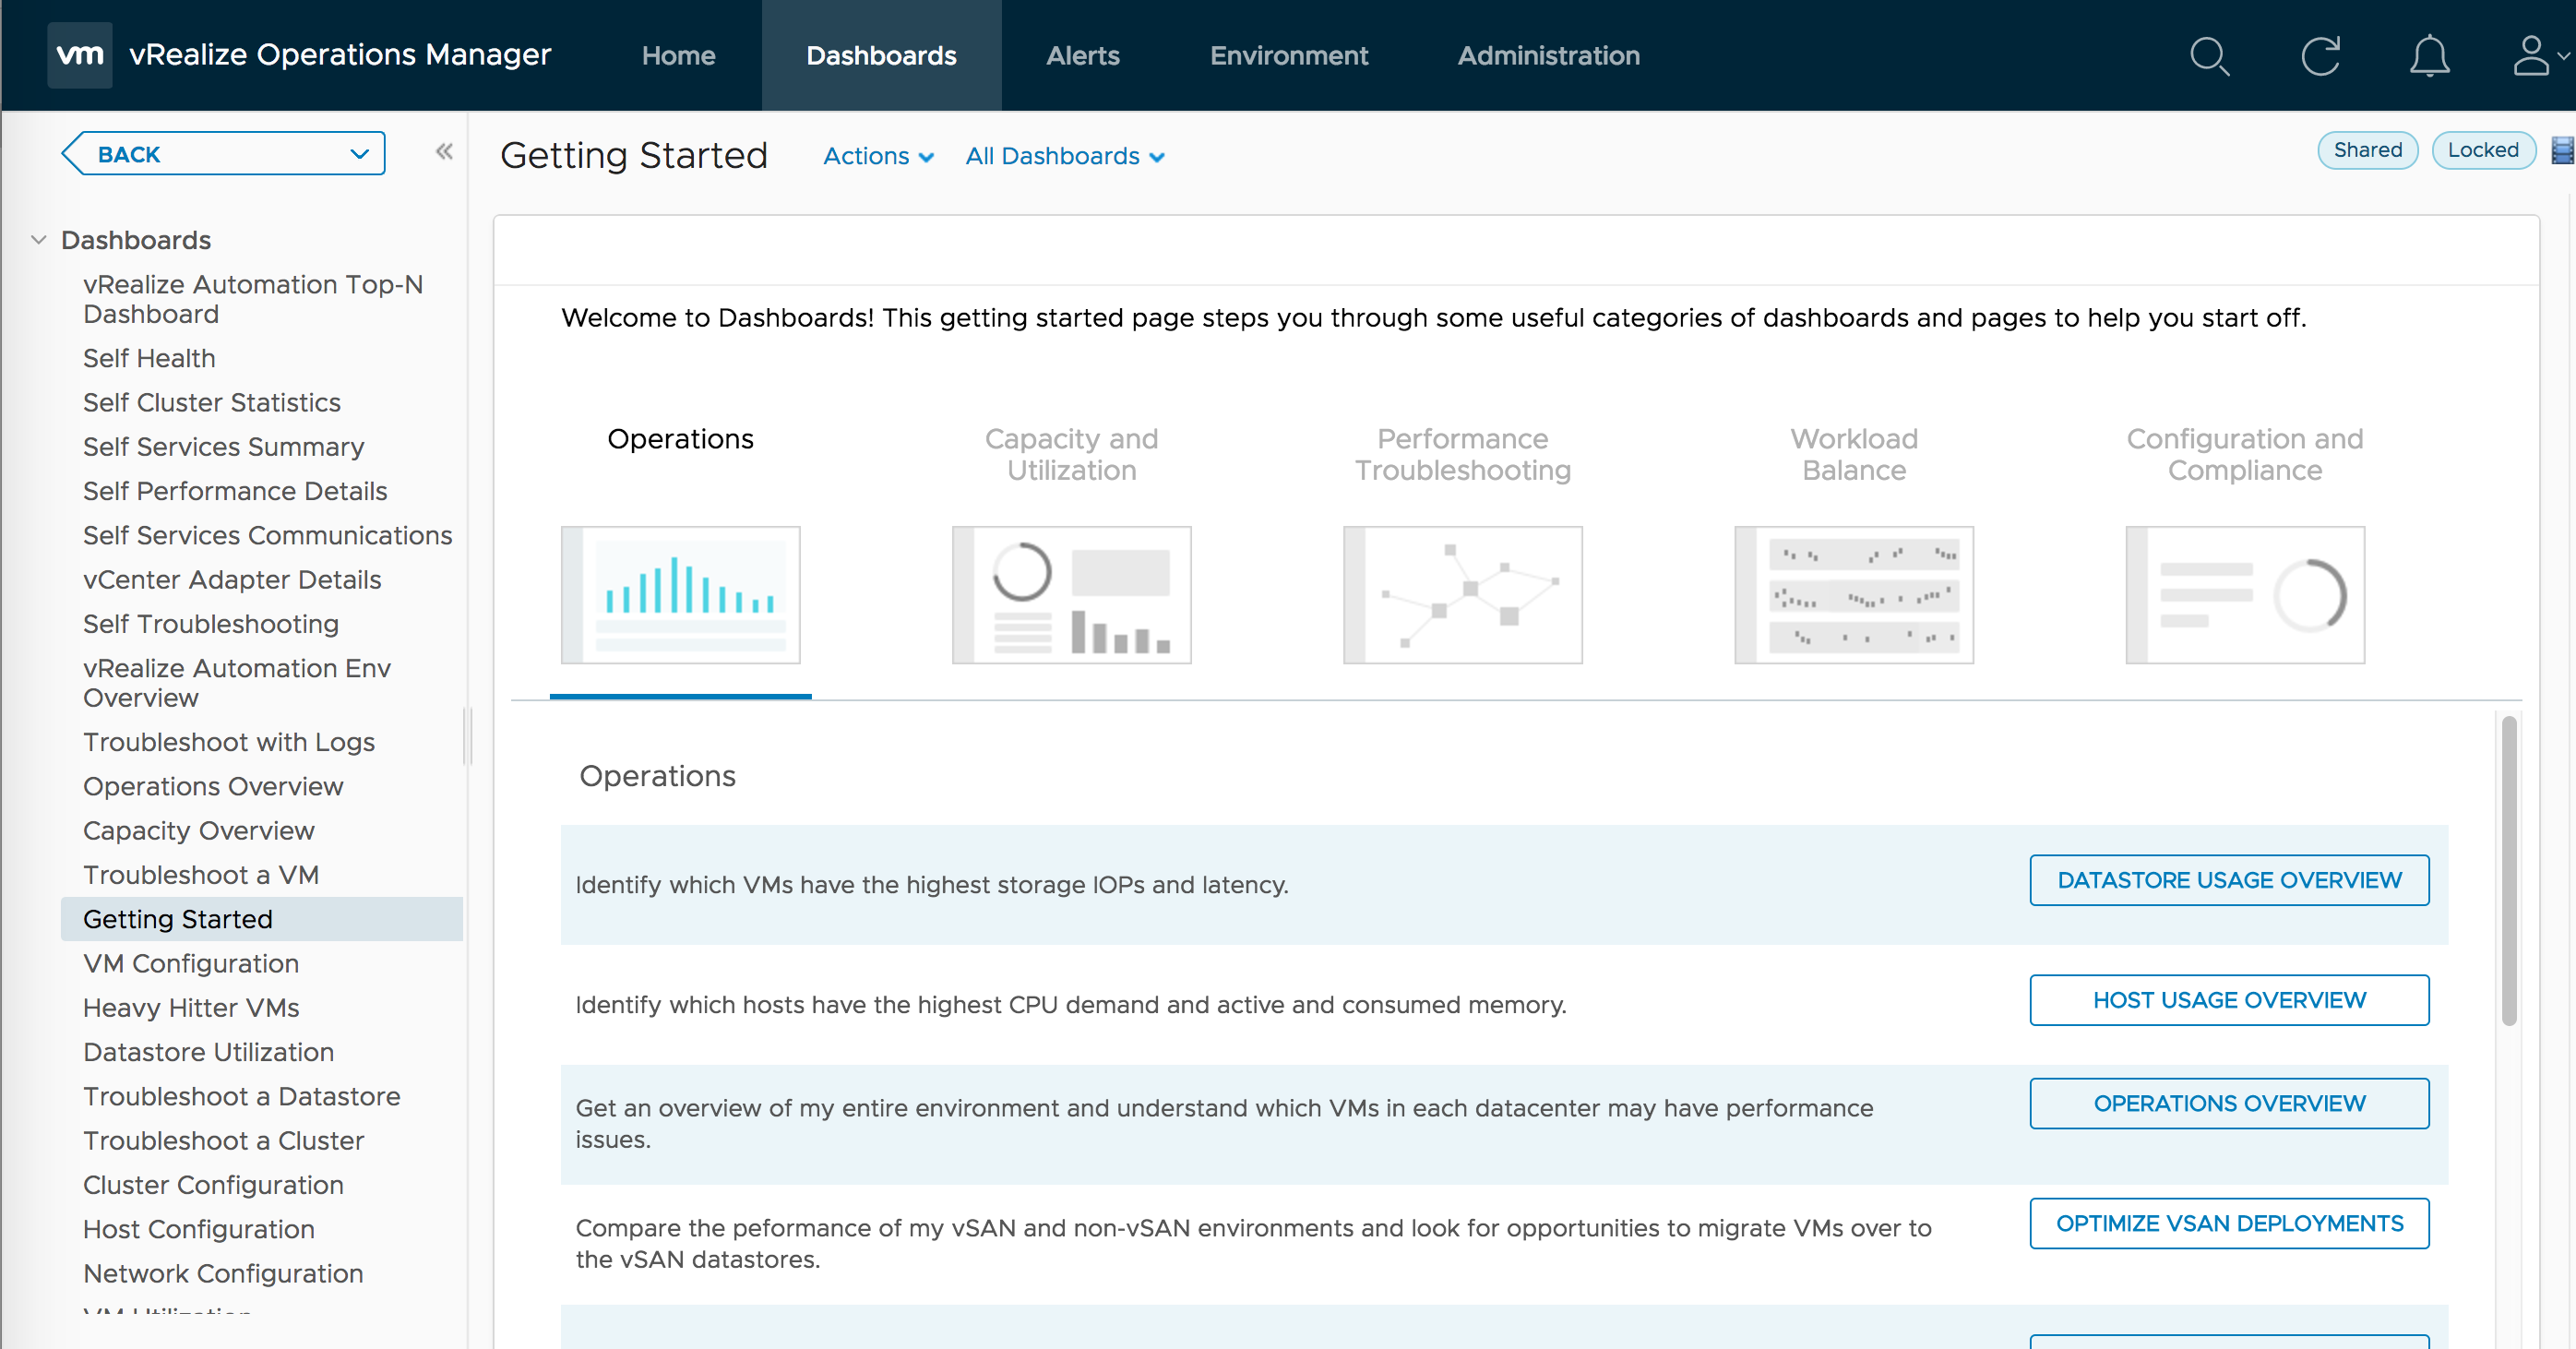Click the Capacity and Utilization dashboard icon

(1070, 592)
